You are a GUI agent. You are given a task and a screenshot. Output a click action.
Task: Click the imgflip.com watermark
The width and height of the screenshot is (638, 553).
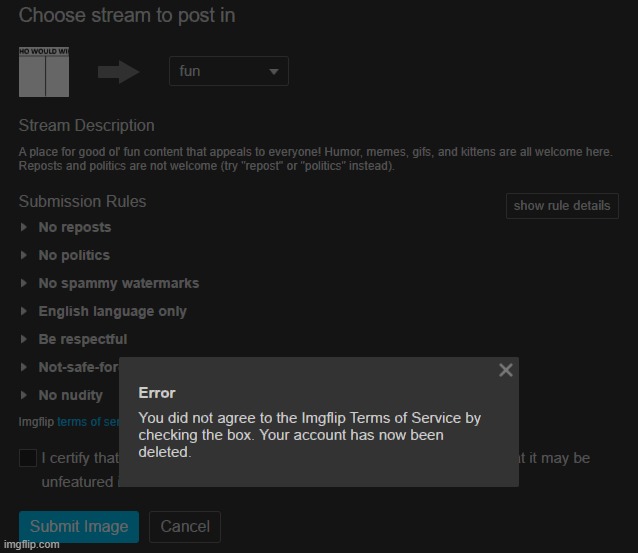click(x=32, y=544)
